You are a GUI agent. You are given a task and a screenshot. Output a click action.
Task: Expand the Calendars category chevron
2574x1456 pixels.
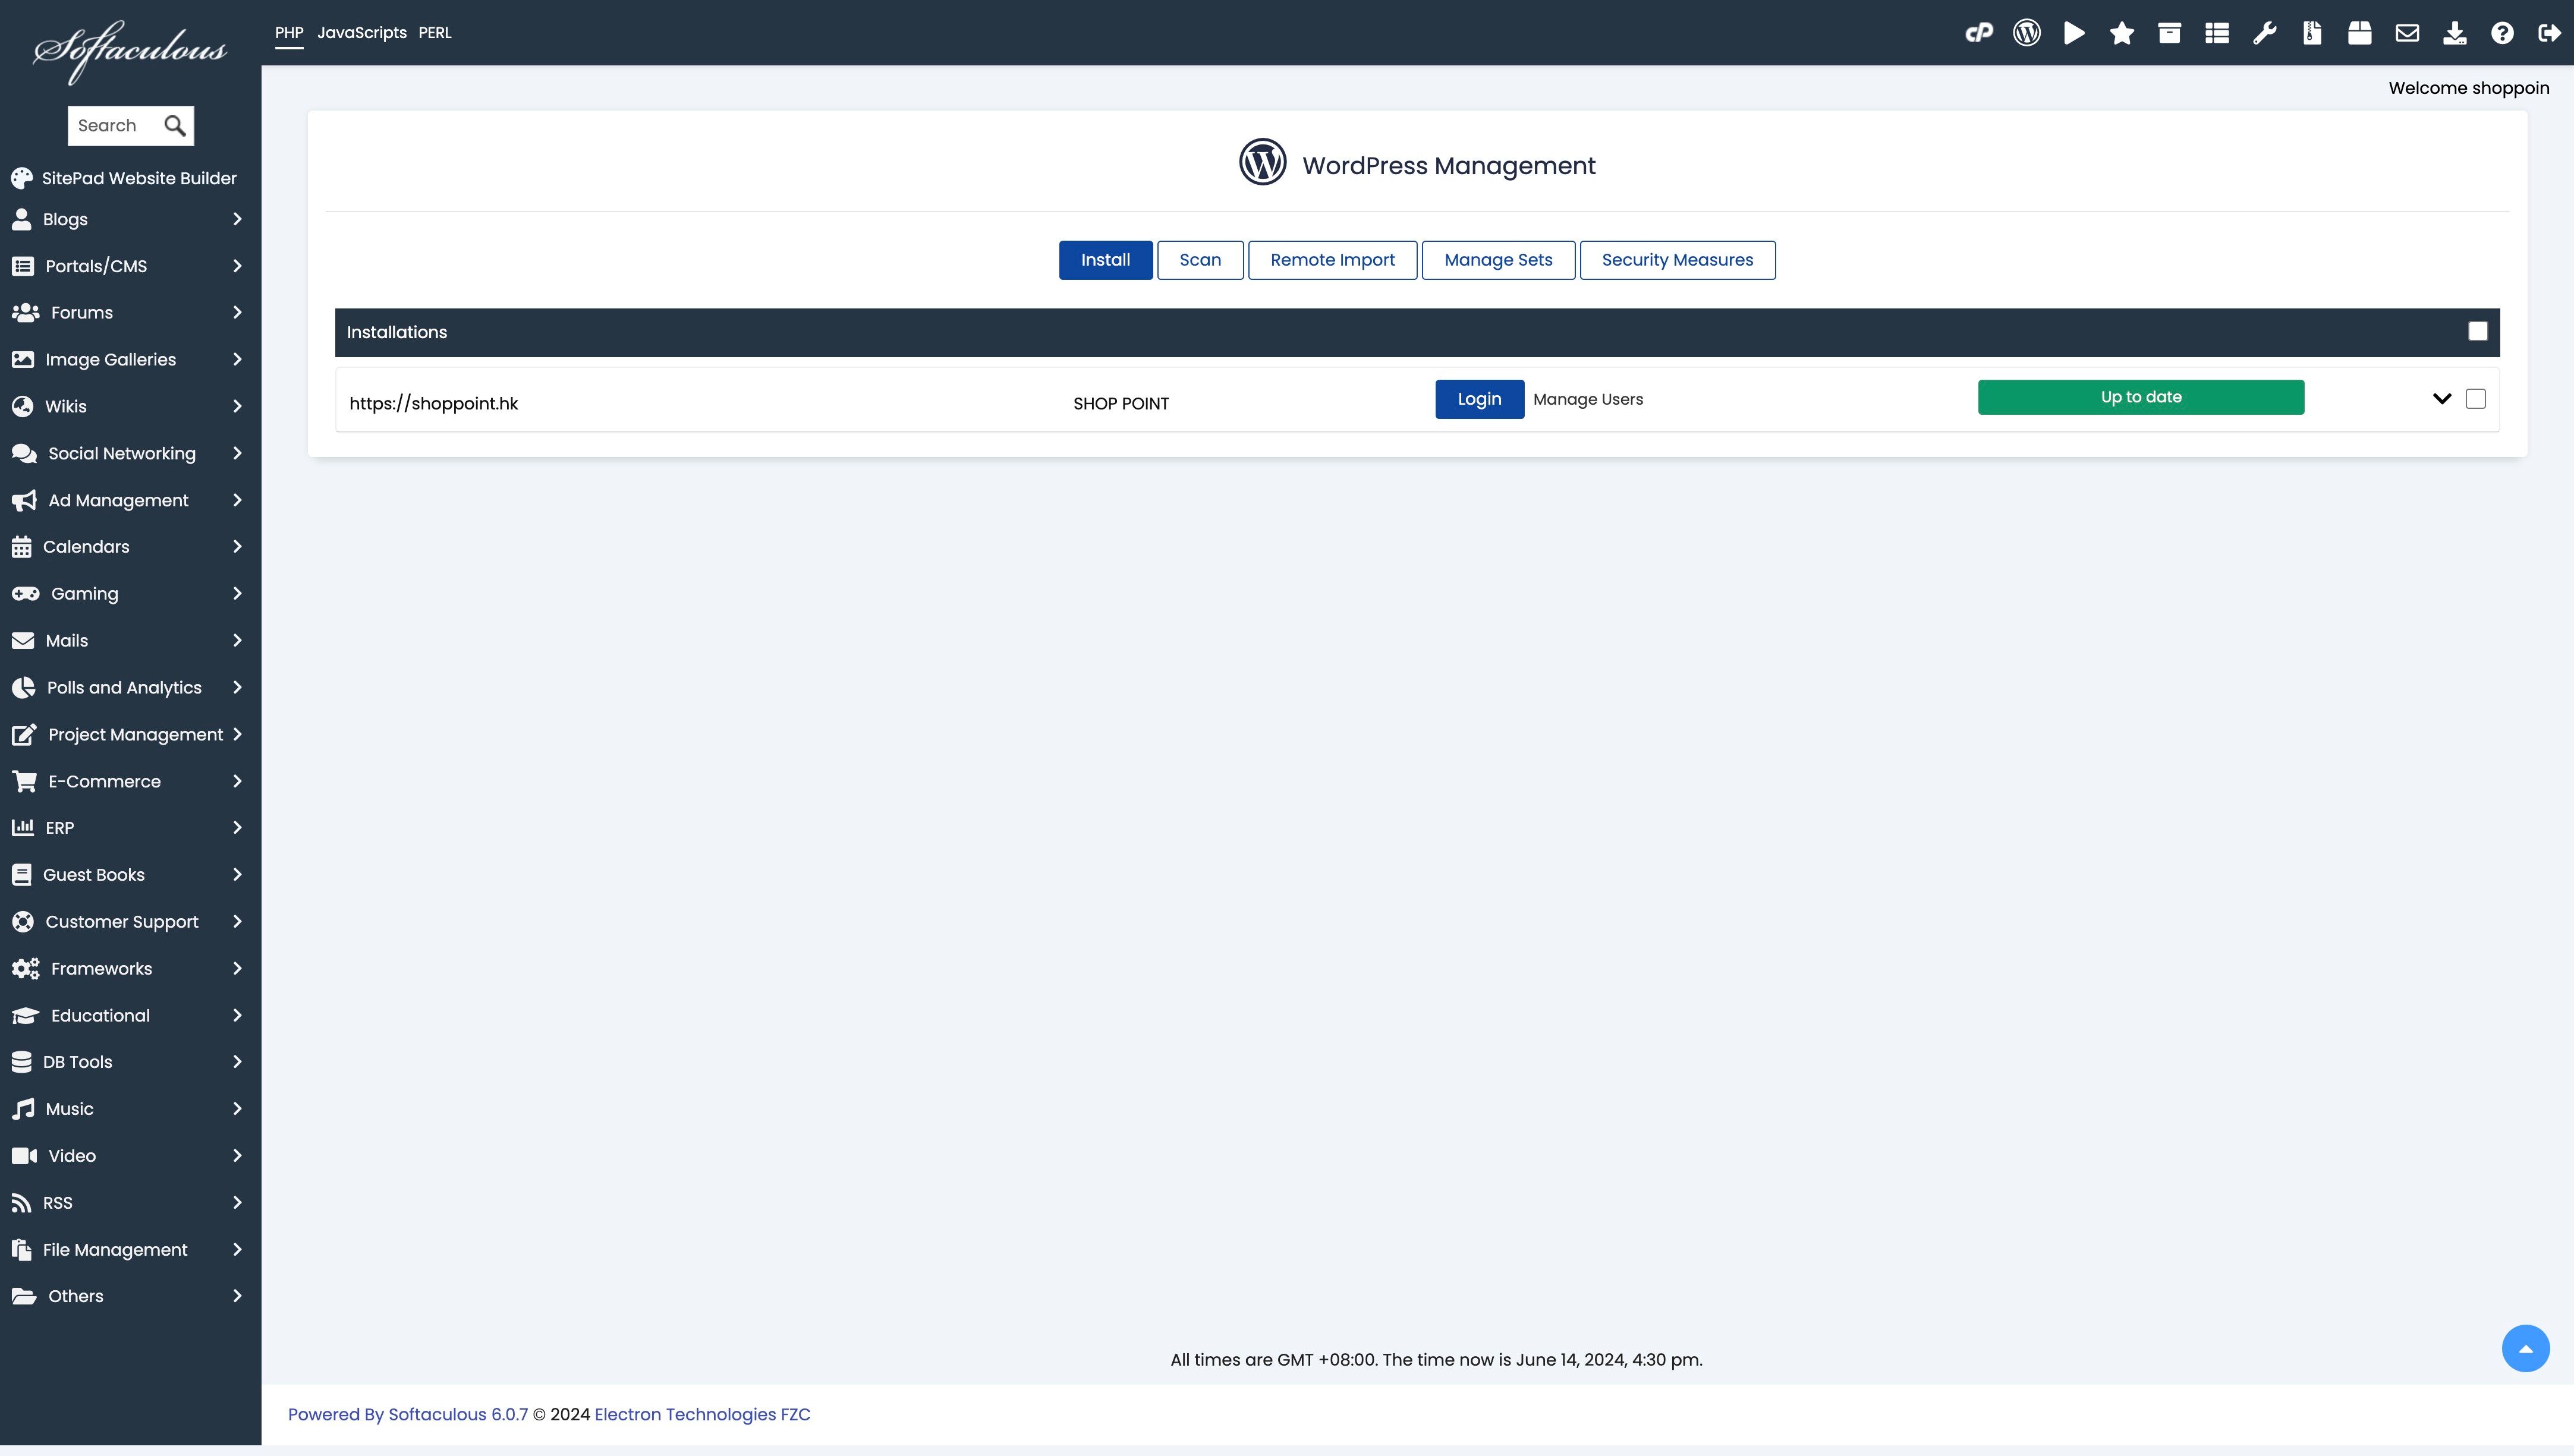pos(237,547)
